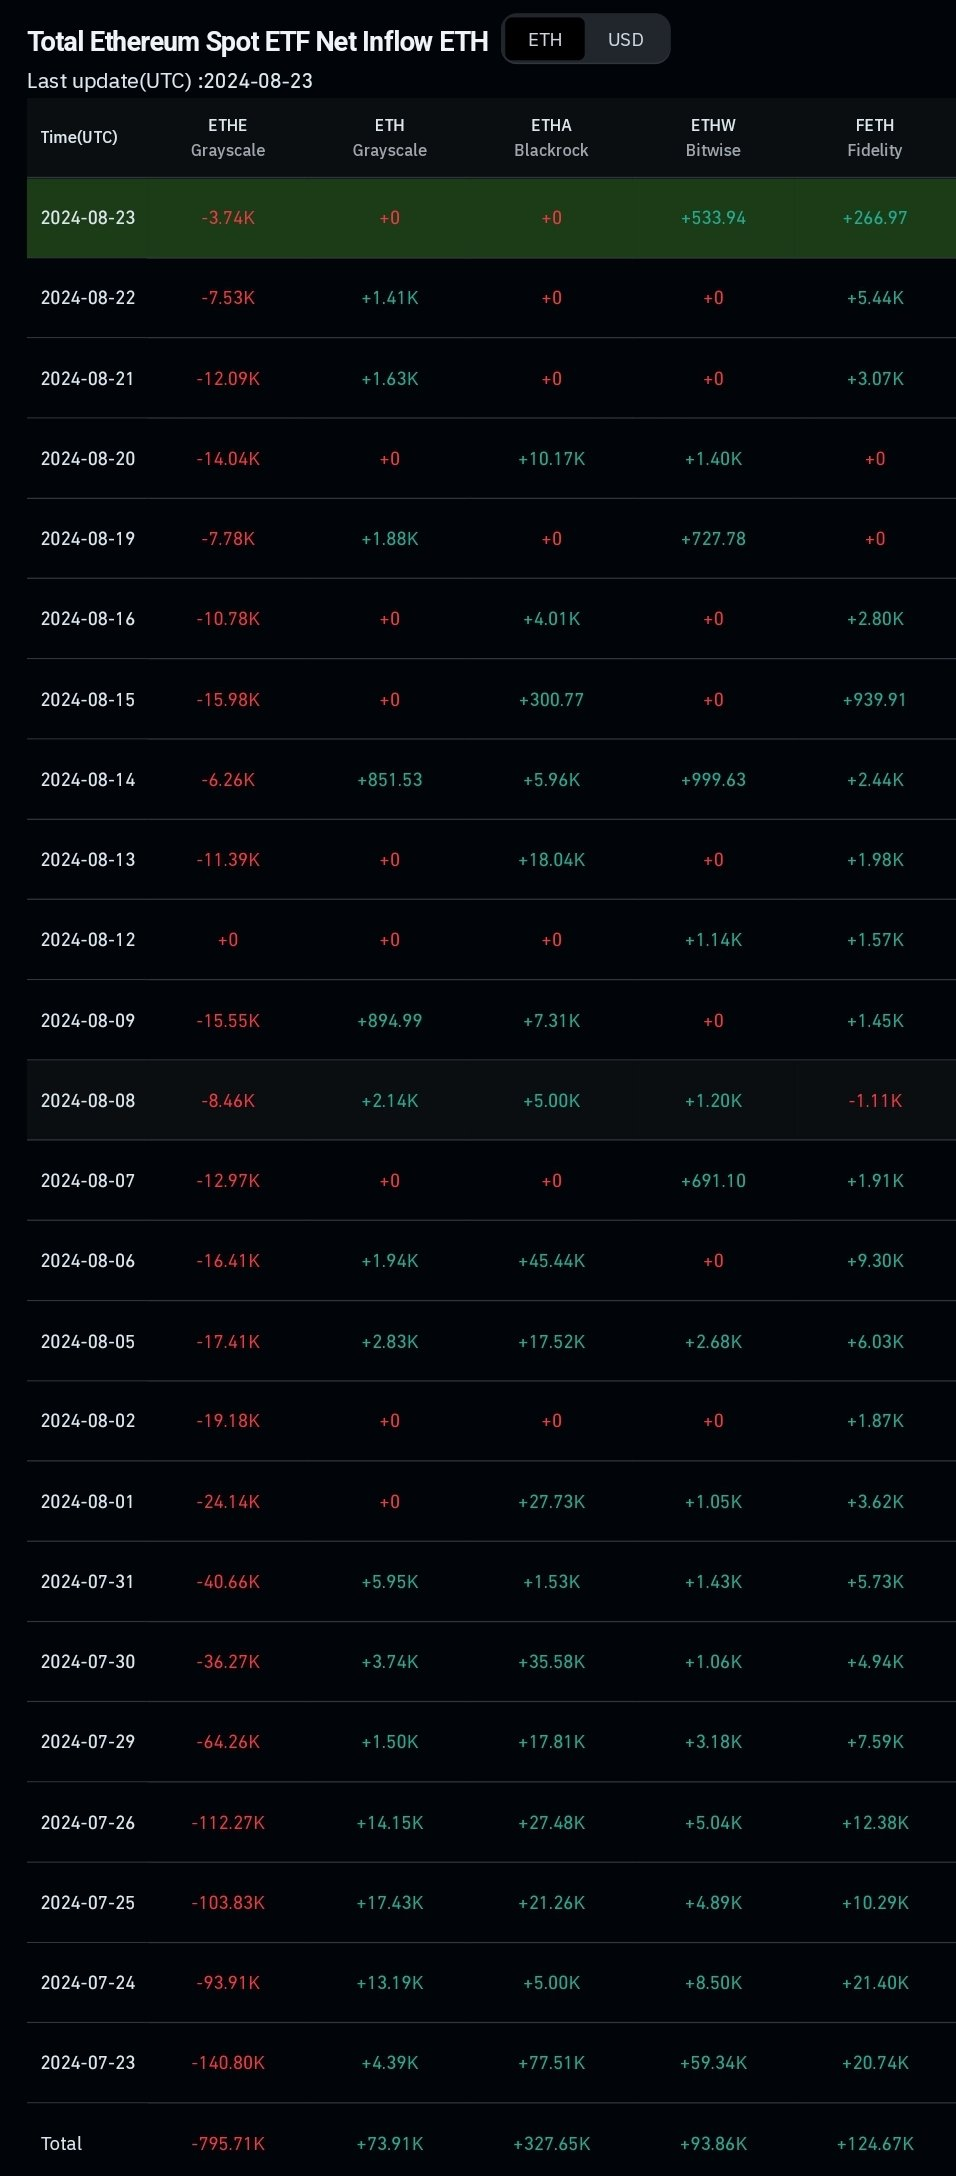Image resolution: width=956 pixels, height=2176 pixels.
Task: Click the ETHE Grayscale column header
Action: click(228, 138)
